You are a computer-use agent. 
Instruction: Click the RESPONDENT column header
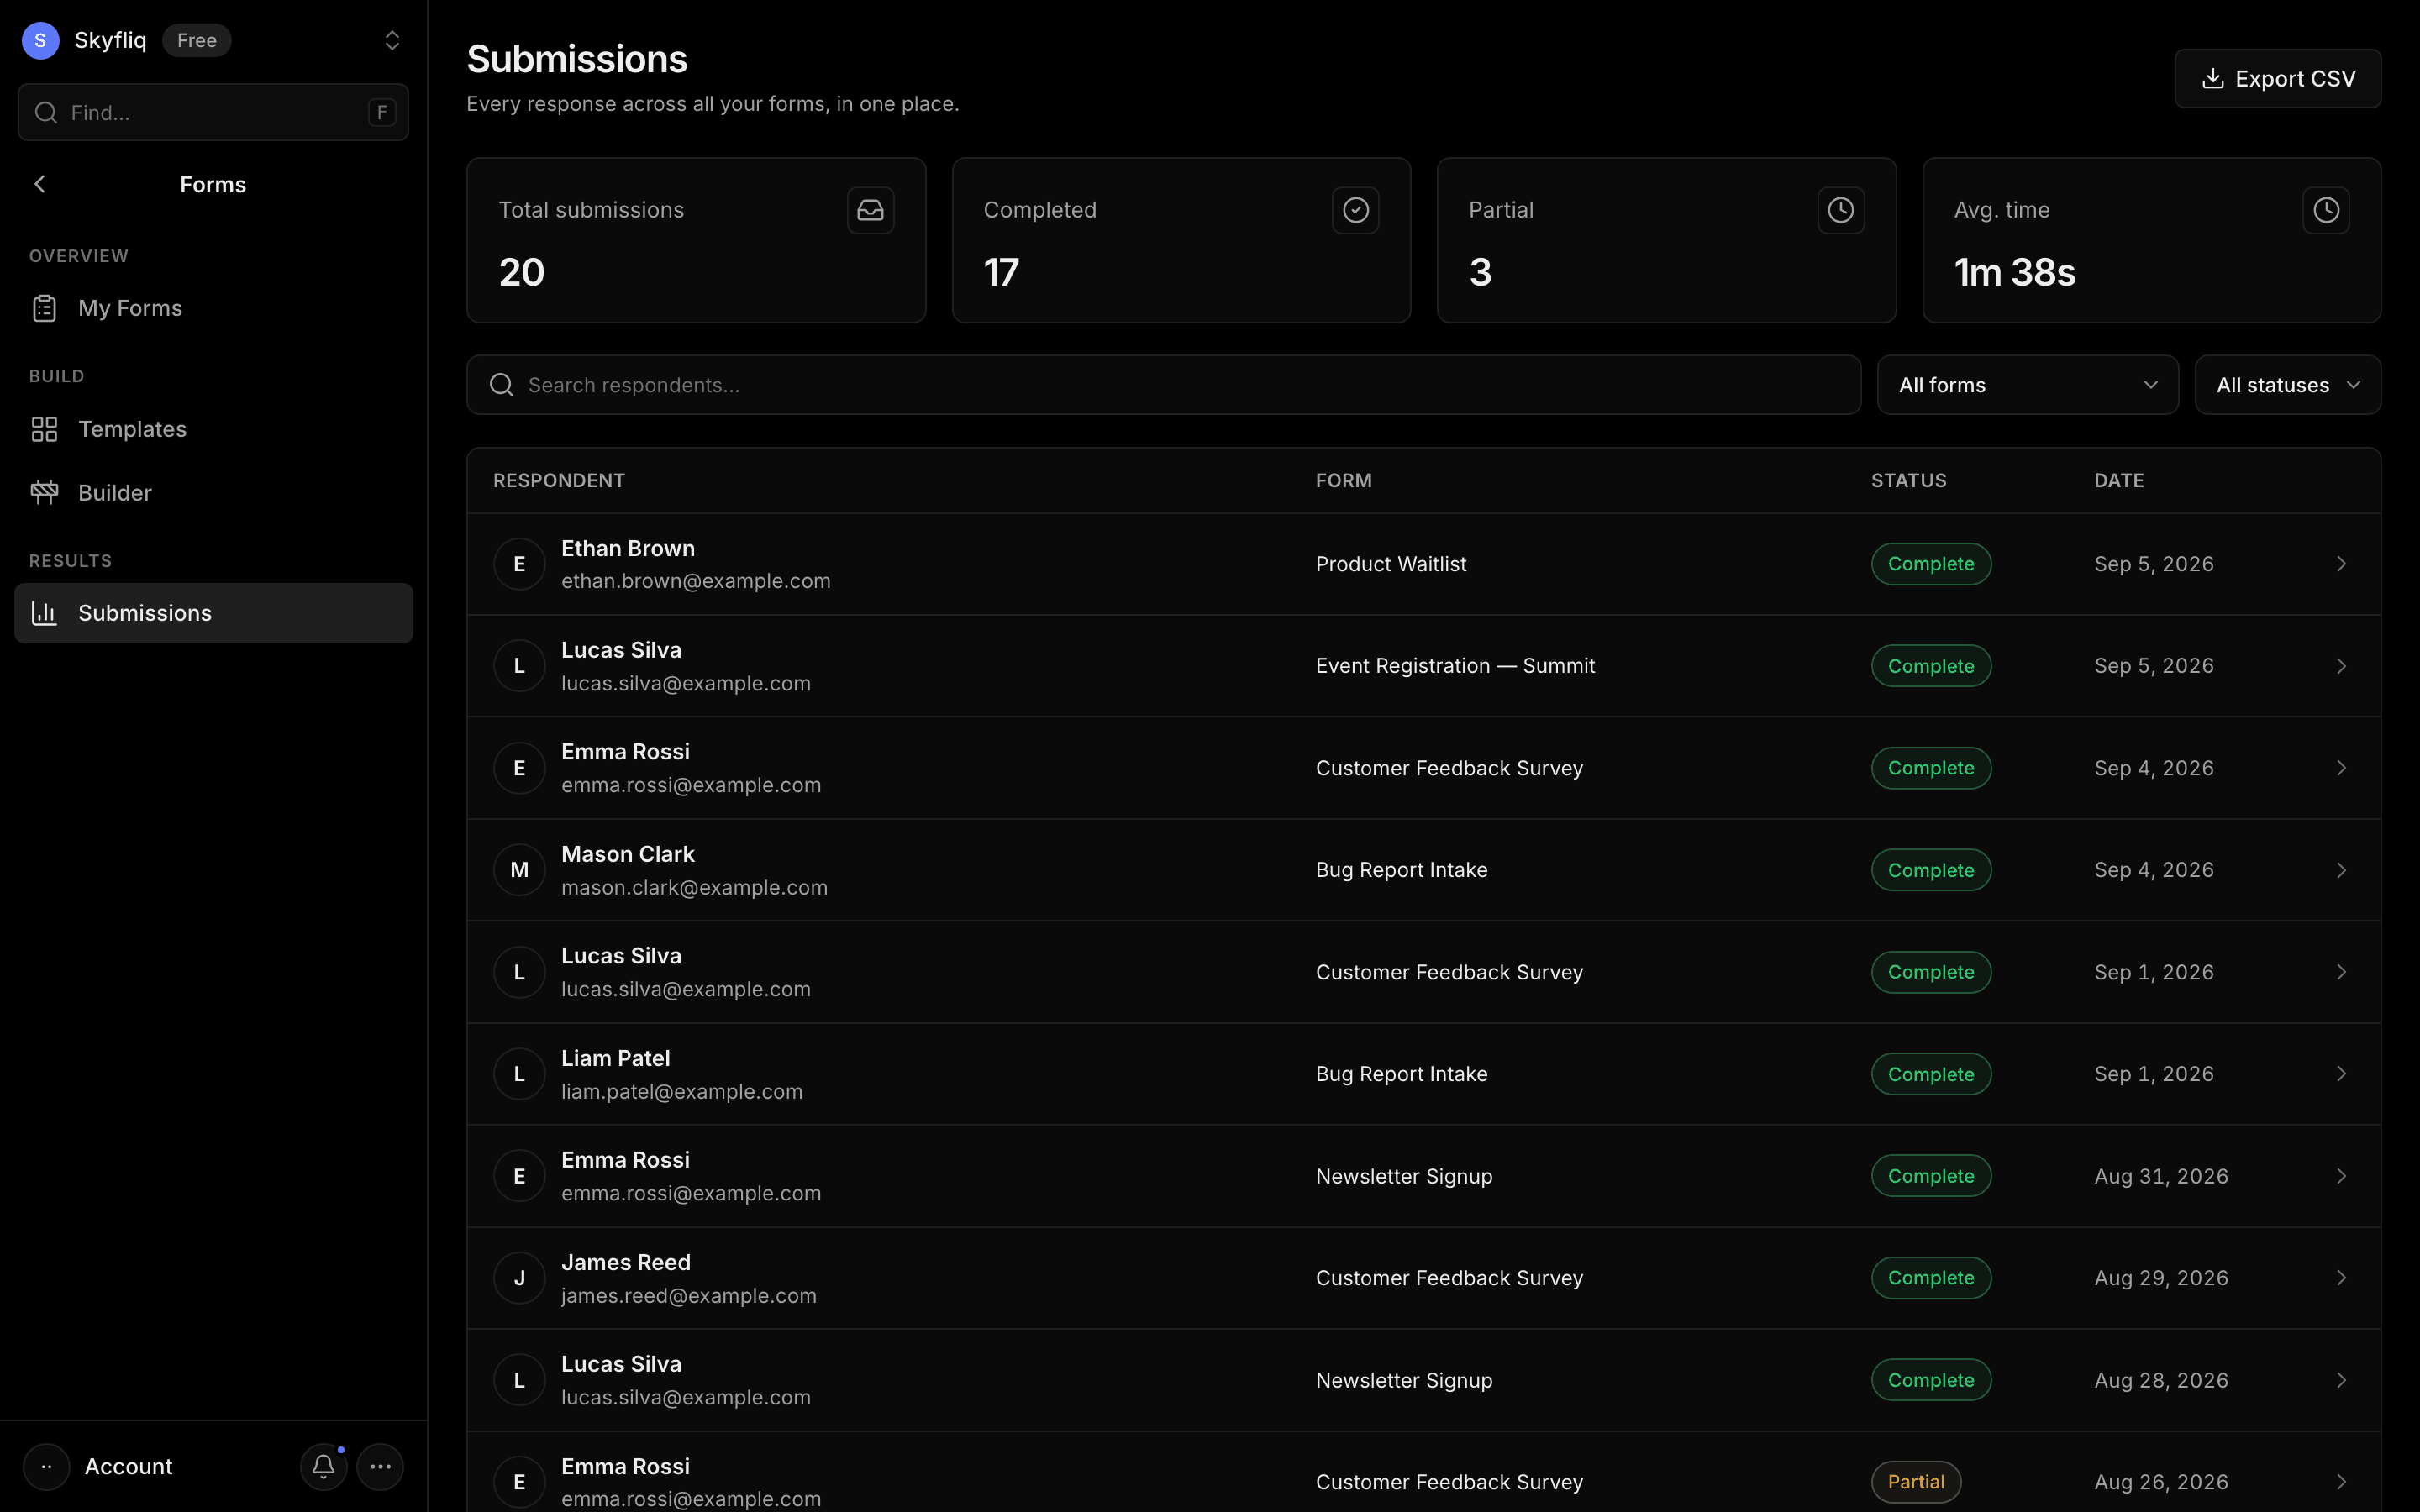tap(559, 480)
